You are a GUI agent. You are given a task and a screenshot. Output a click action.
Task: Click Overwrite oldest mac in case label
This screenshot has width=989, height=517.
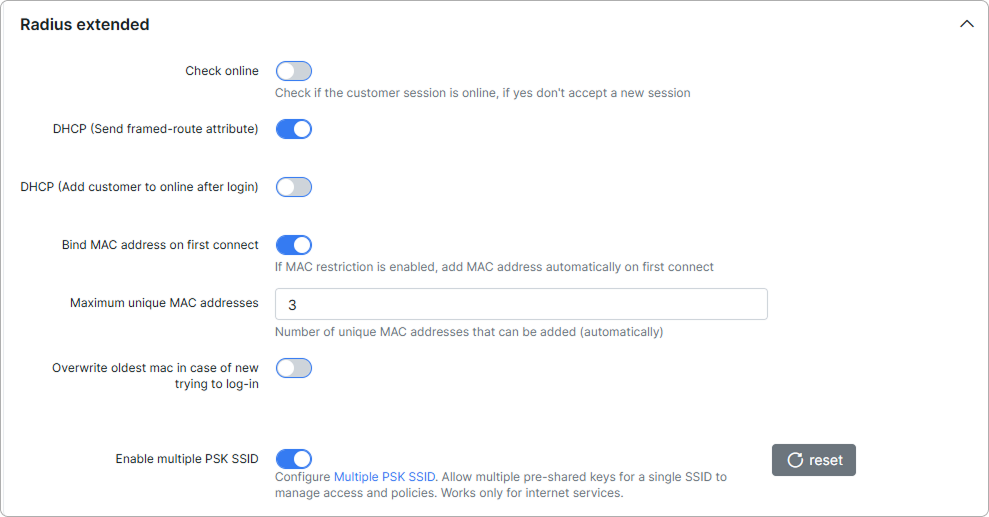tap(155, 376)
